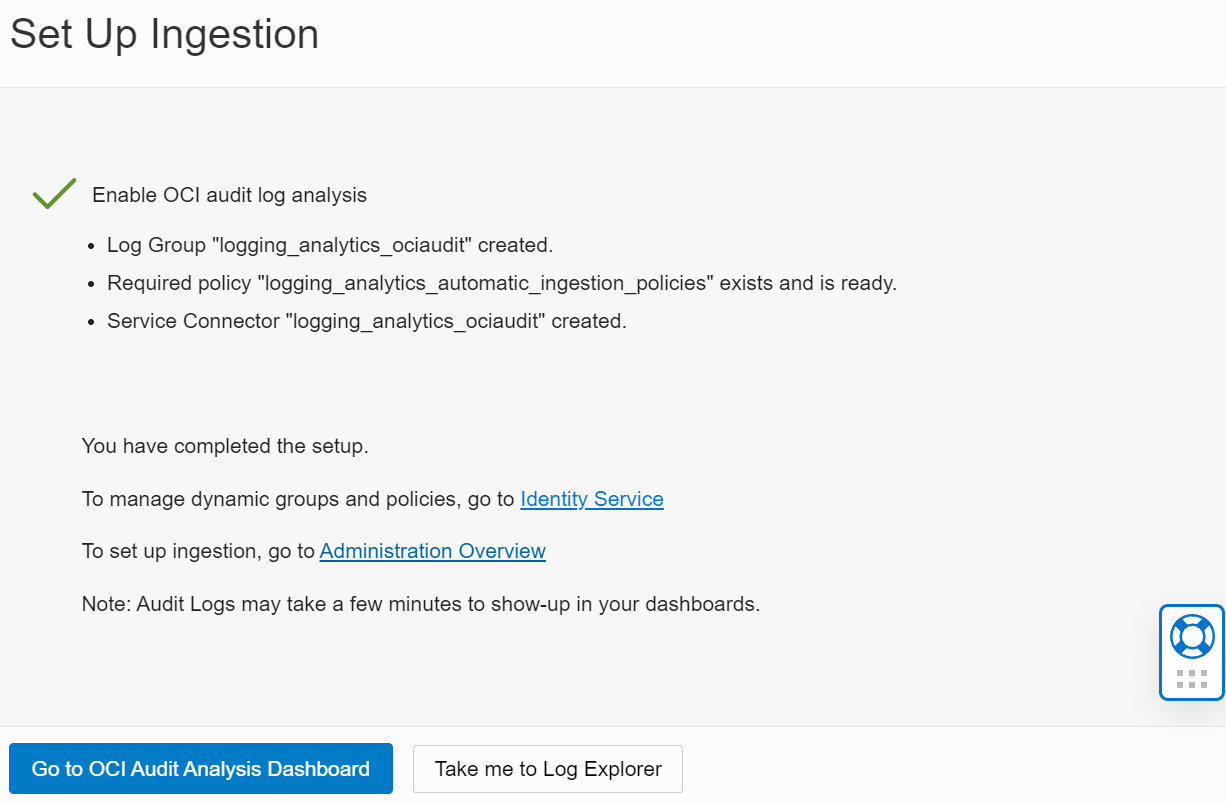Follow the Administration Overview link
1226x803 pixels.
click(432, 551)
